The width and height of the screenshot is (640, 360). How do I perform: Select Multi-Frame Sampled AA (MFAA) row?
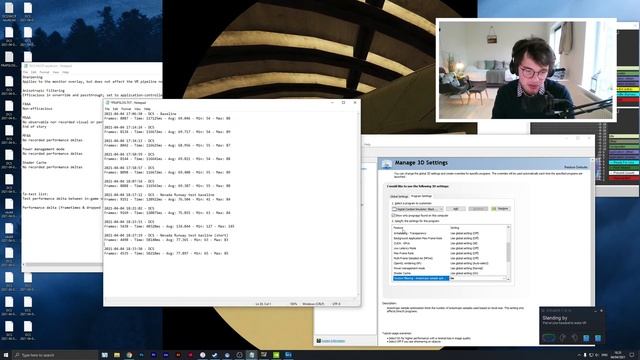pyautogui.click(x=449, y=258)
